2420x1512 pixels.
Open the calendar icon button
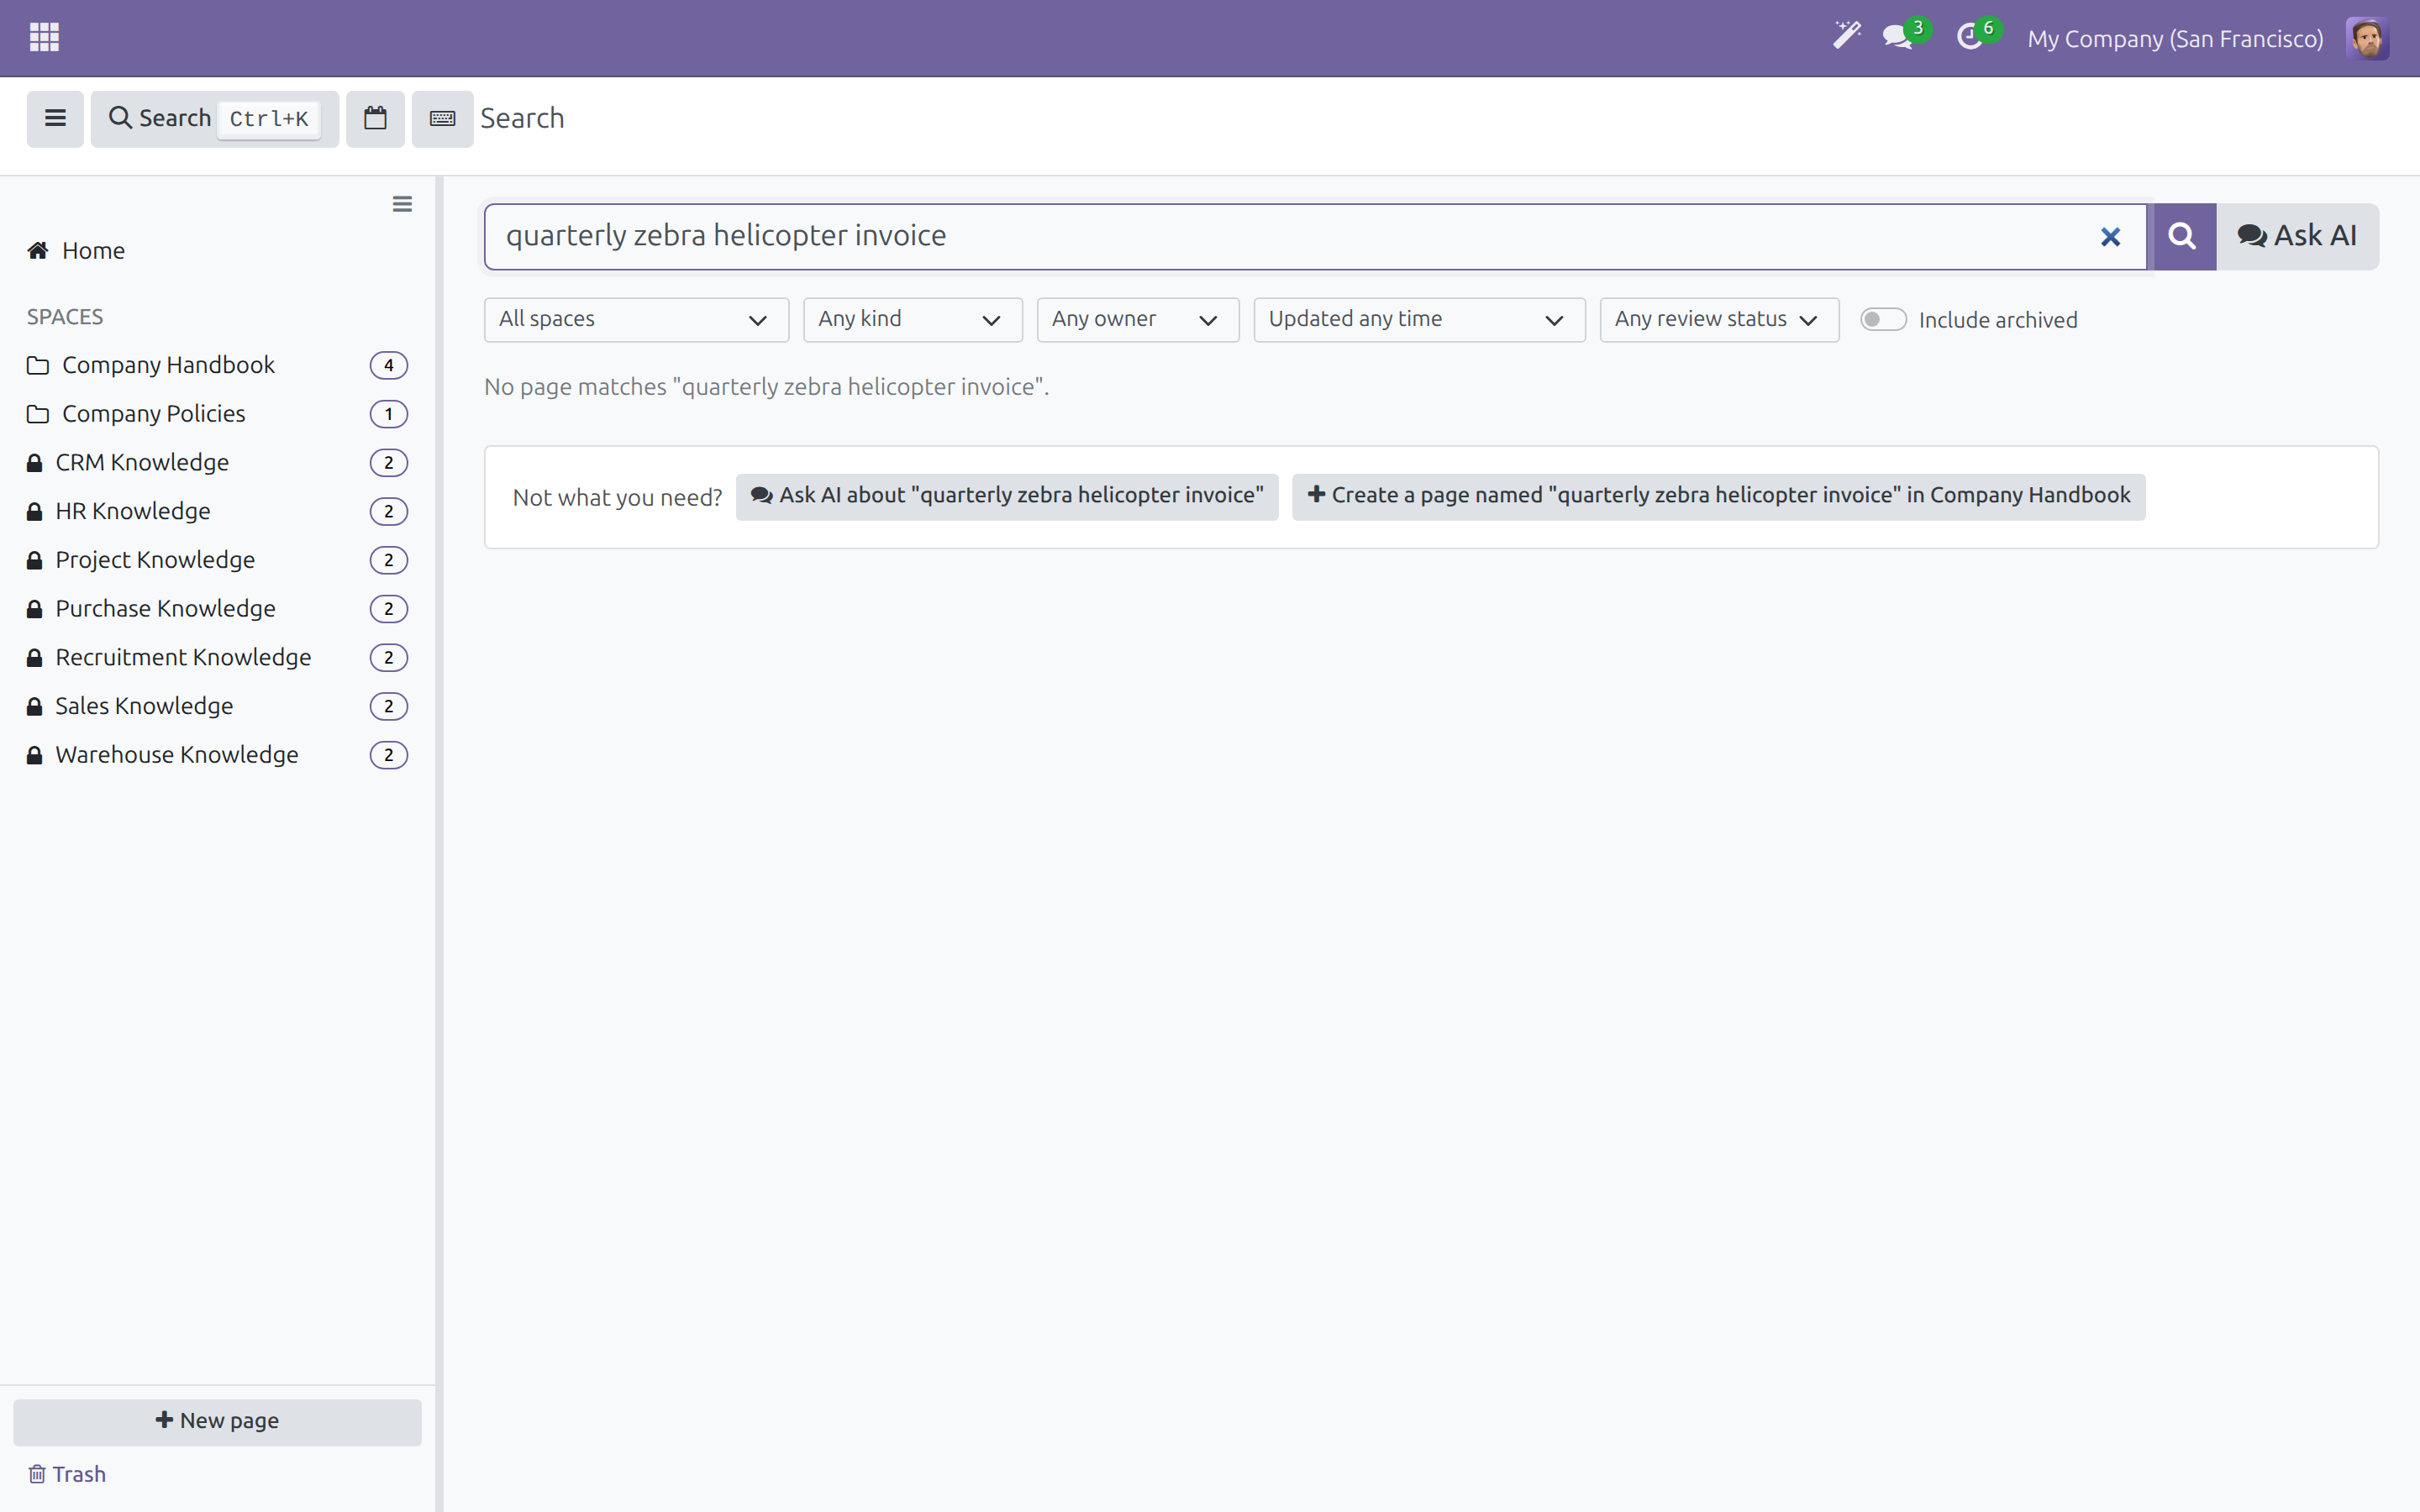coord(375,119)
